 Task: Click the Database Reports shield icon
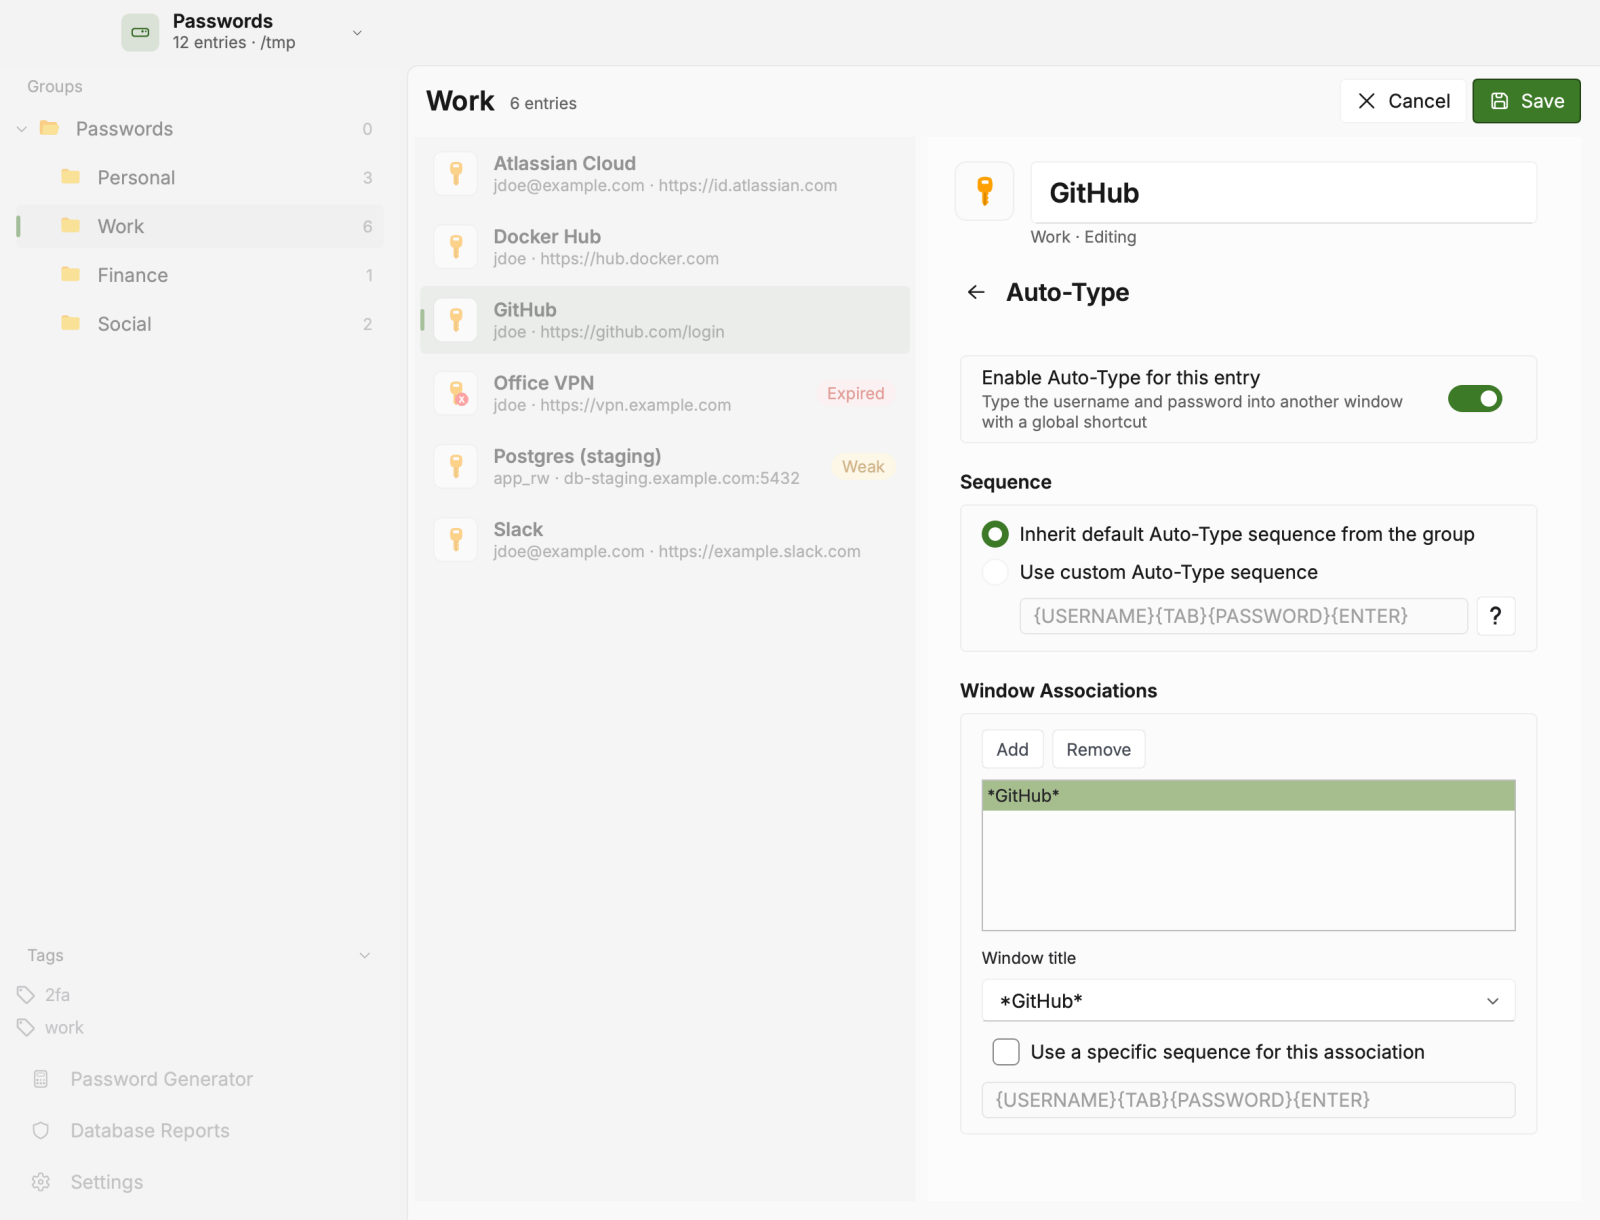coord(41,1131)
